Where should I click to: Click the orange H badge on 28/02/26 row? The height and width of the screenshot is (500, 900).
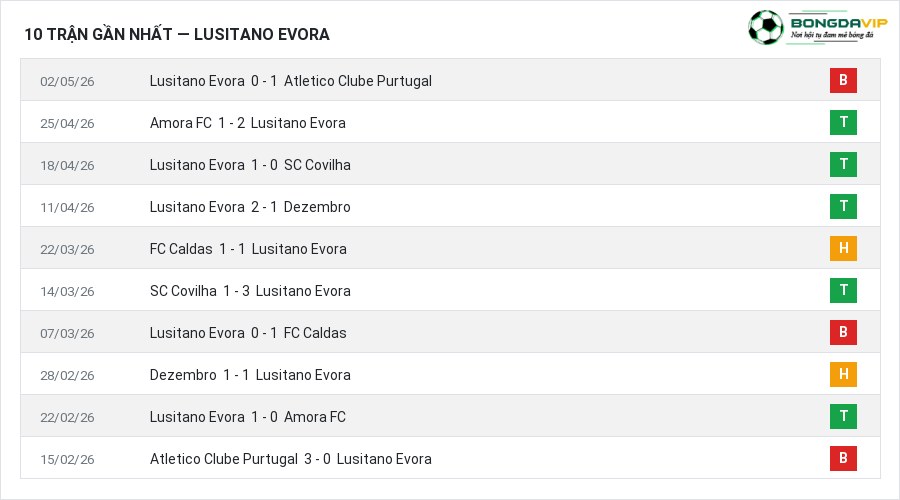pyautogui.click(x=843, y=374)
